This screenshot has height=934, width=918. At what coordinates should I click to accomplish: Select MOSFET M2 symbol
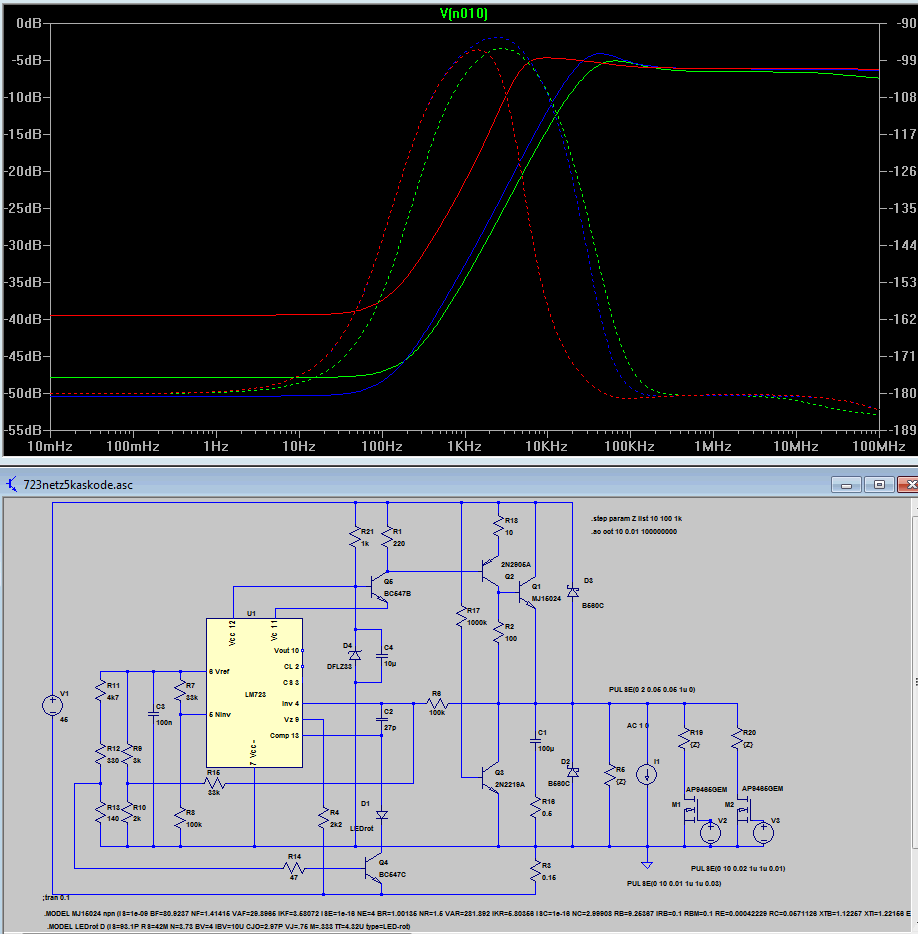[x=745, y=812]
